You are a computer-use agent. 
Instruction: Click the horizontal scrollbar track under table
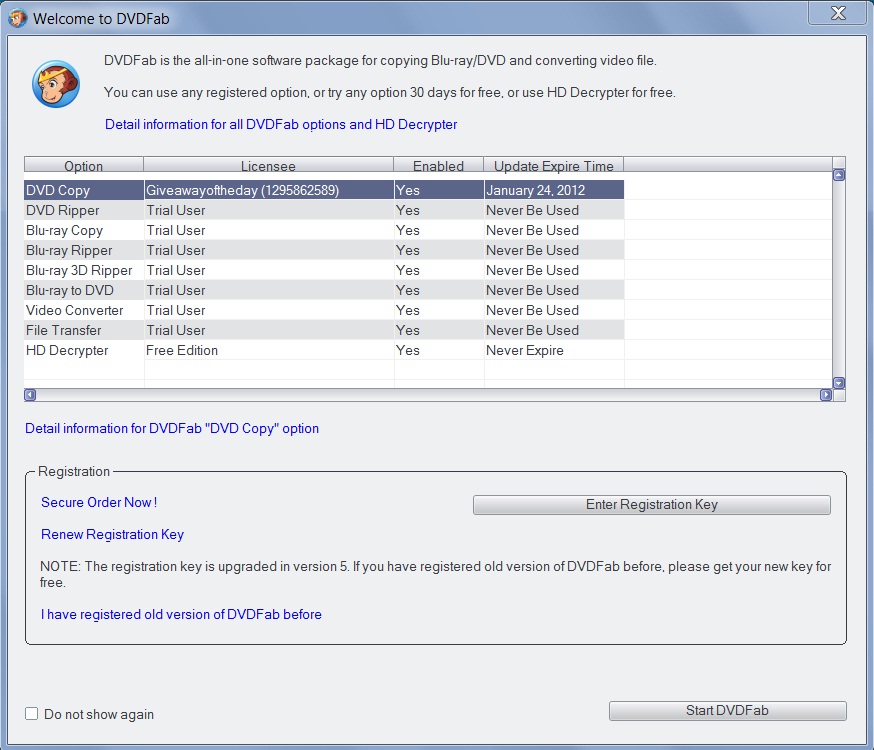(x=428, y=395)
